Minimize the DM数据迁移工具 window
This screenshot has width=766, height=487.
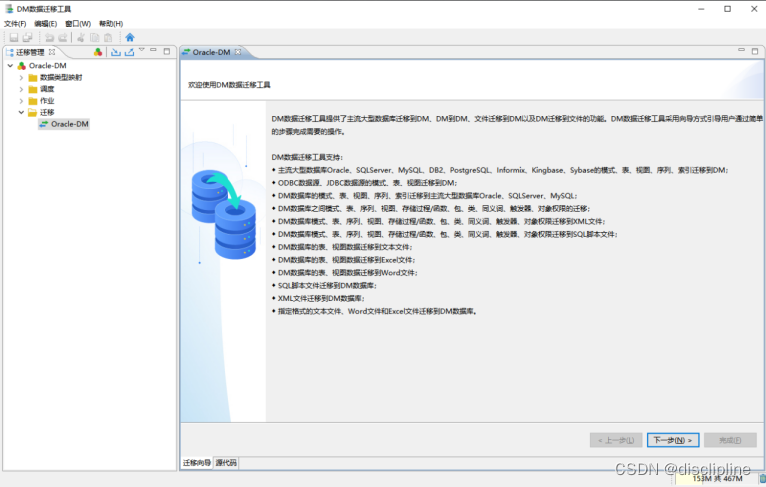pyautogui.click(x=701, y=9)
